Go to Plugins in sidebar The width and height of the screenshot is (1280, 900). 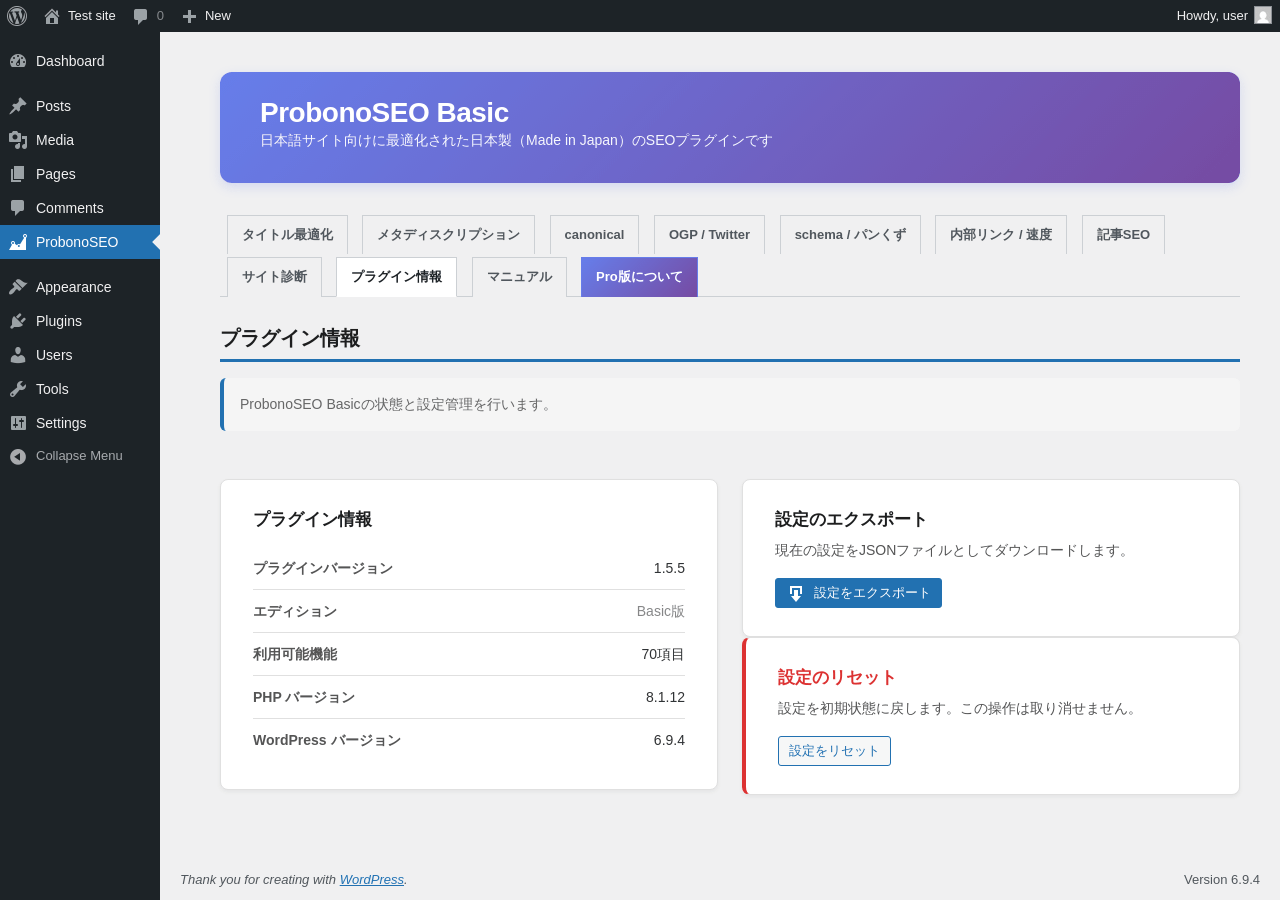click(59, 321)
